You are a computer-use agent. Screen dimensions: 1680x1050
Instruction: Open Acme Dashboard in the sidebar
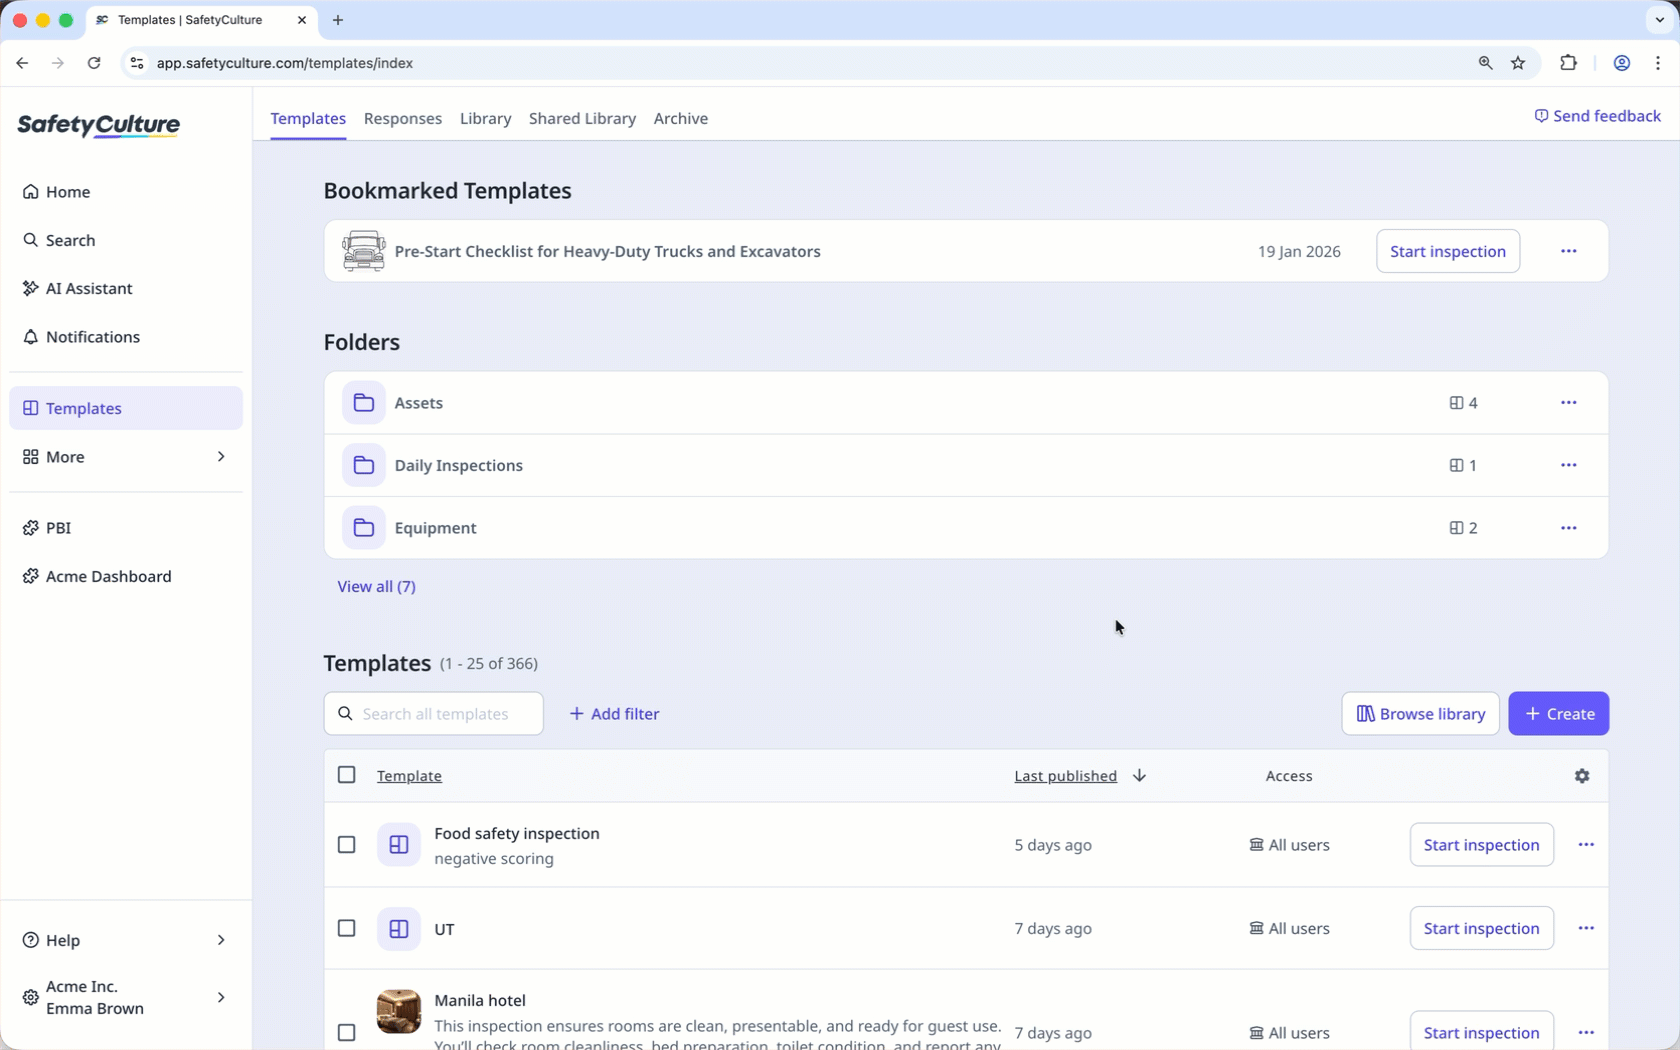[x=125, y=576]
